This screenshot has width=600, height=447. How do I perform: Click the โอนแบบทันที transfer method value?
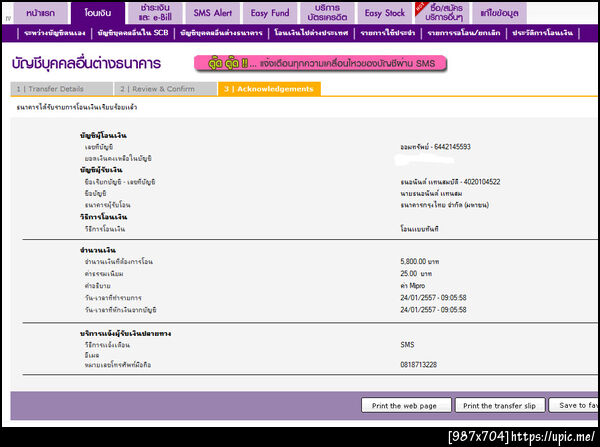coord(419,229)
